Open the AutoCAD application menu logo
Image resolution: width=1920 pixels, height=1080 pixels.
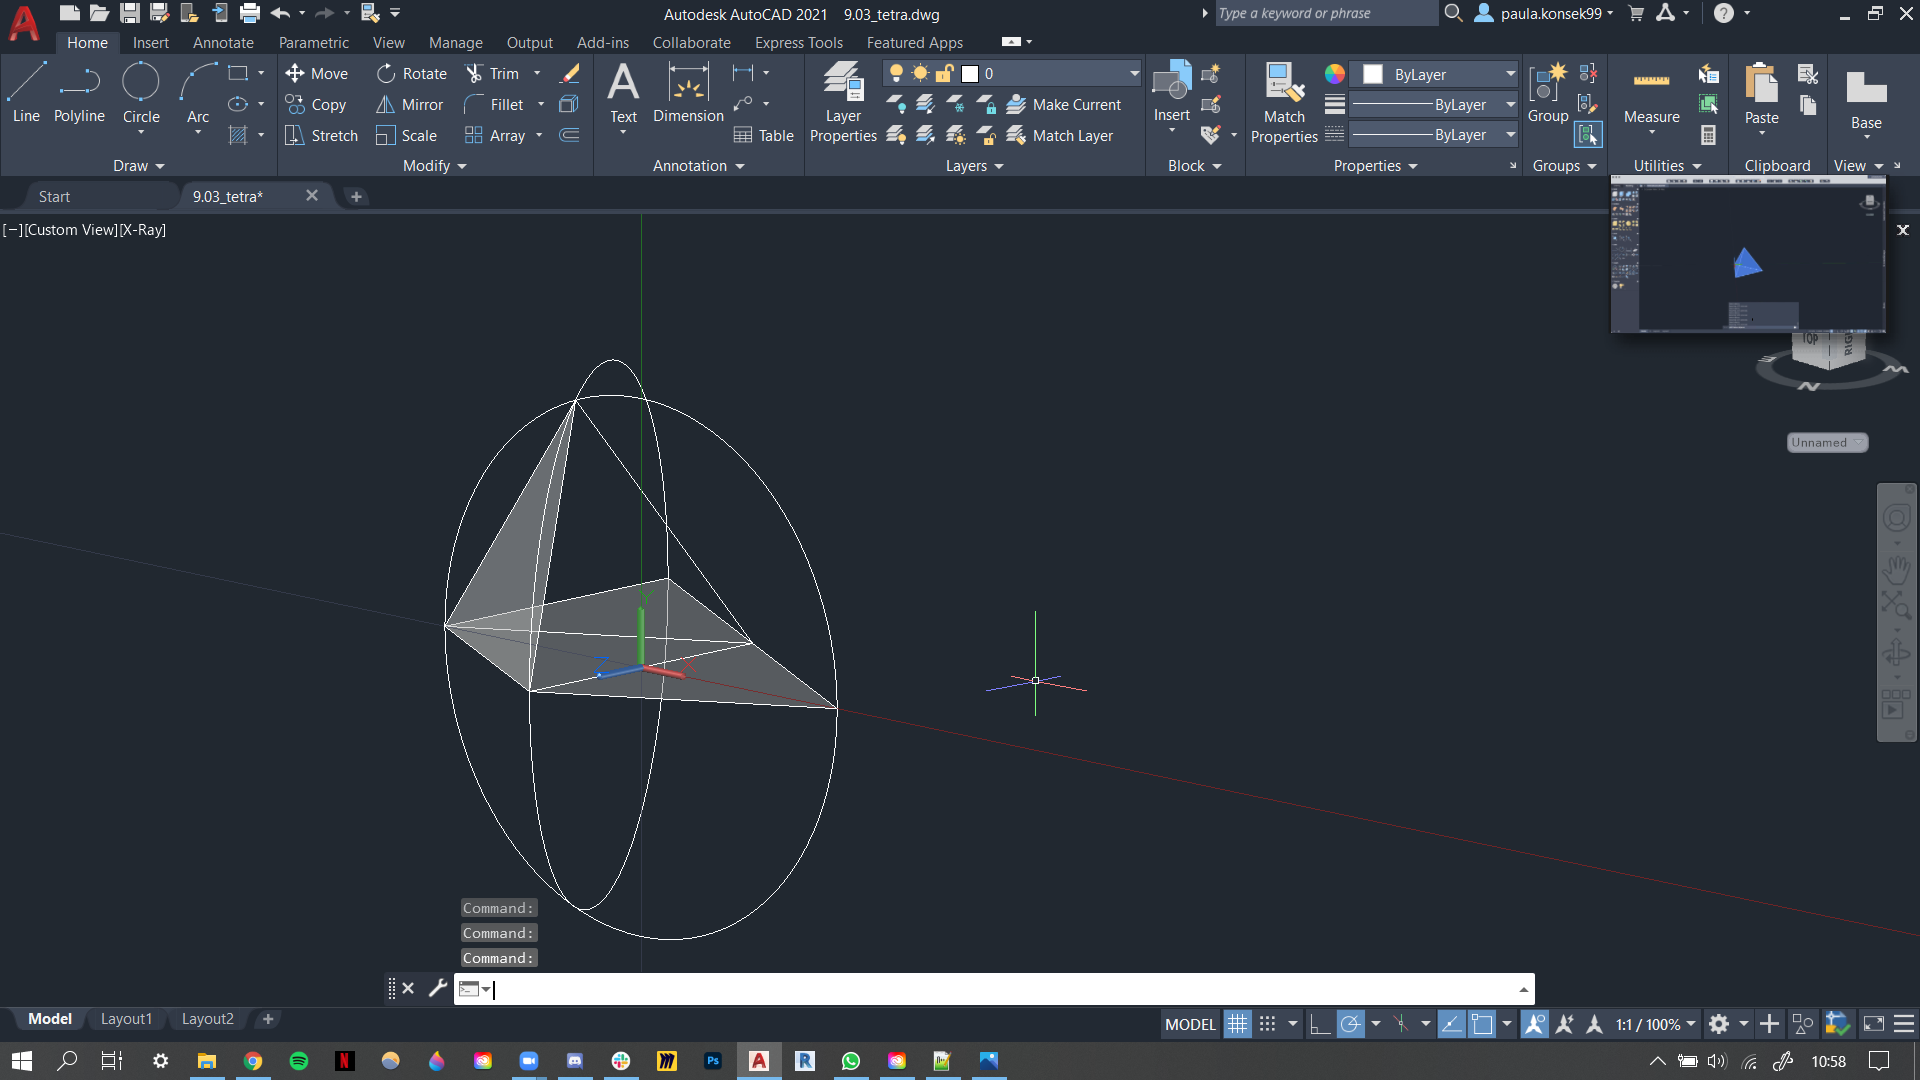pyautogui.click(x=24, y=22)
